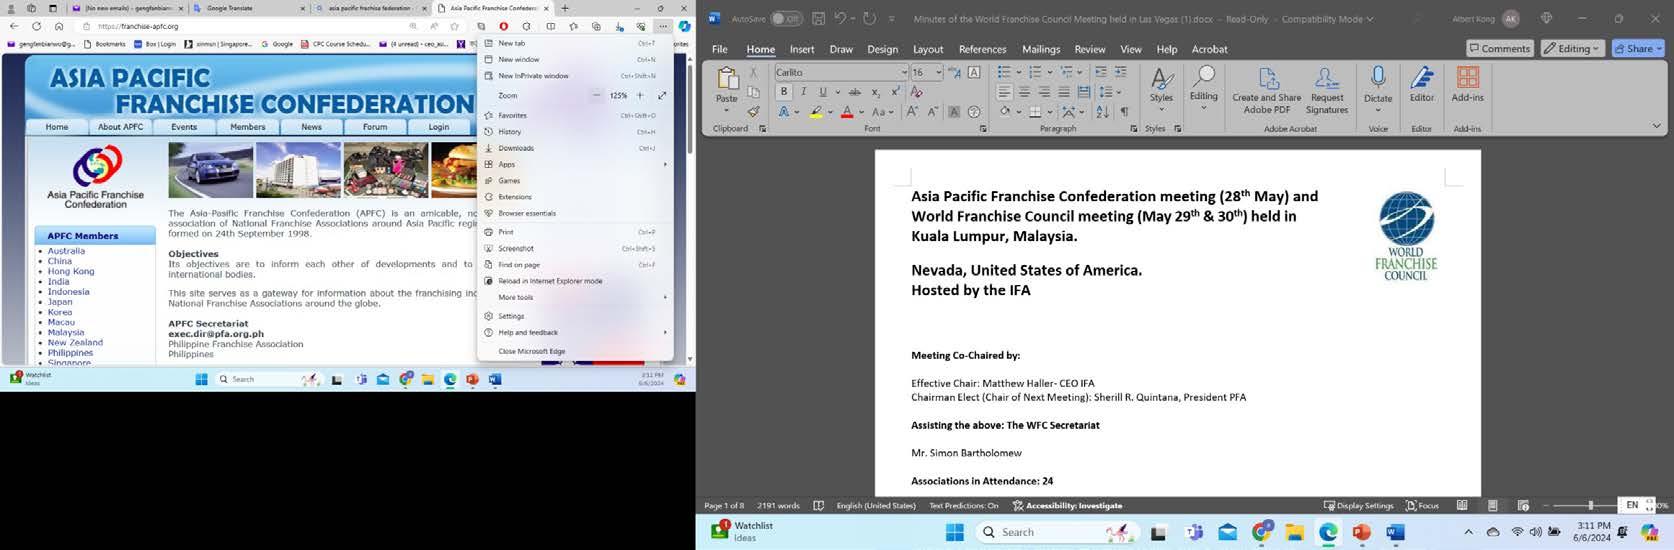
Task: Align paragraph text to the right
Action: click(x=1043, y=91)
